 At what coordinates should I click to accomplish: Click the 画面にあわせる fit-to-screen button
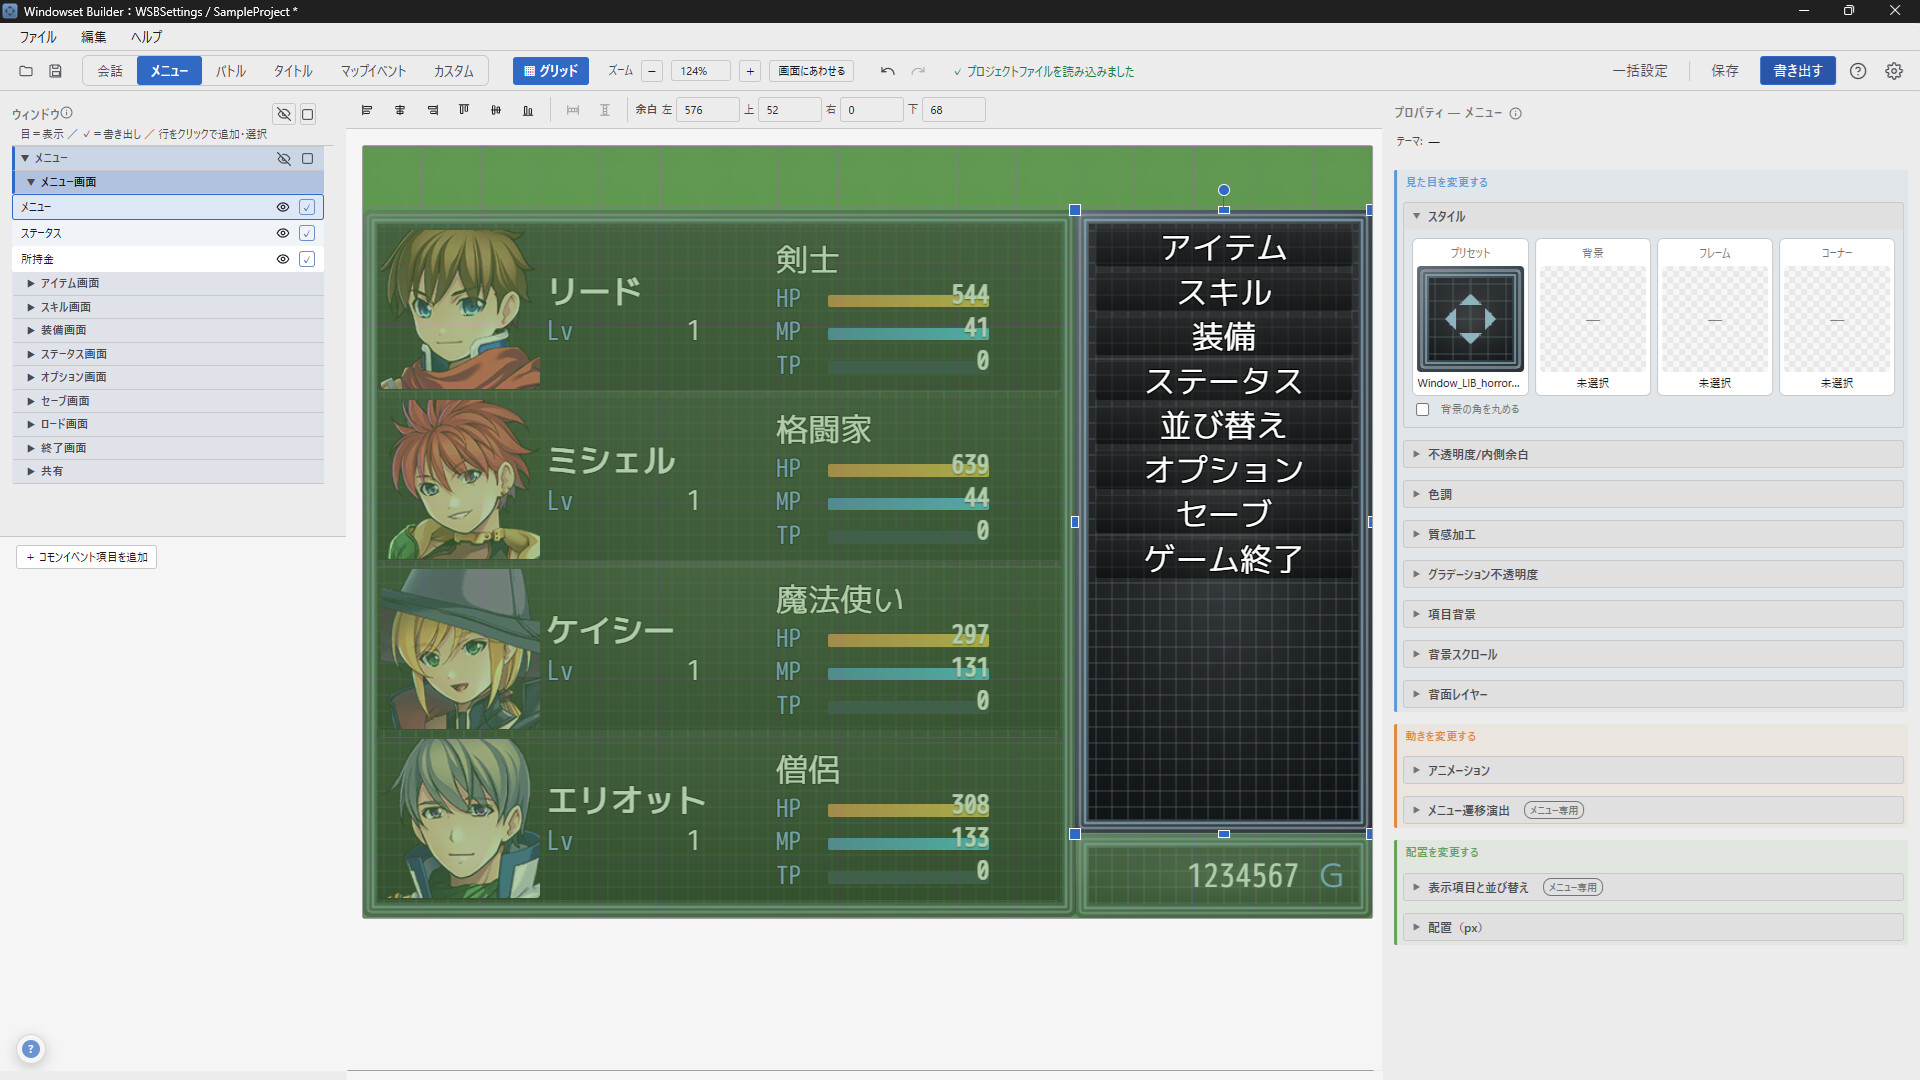[x=811, y=71]
